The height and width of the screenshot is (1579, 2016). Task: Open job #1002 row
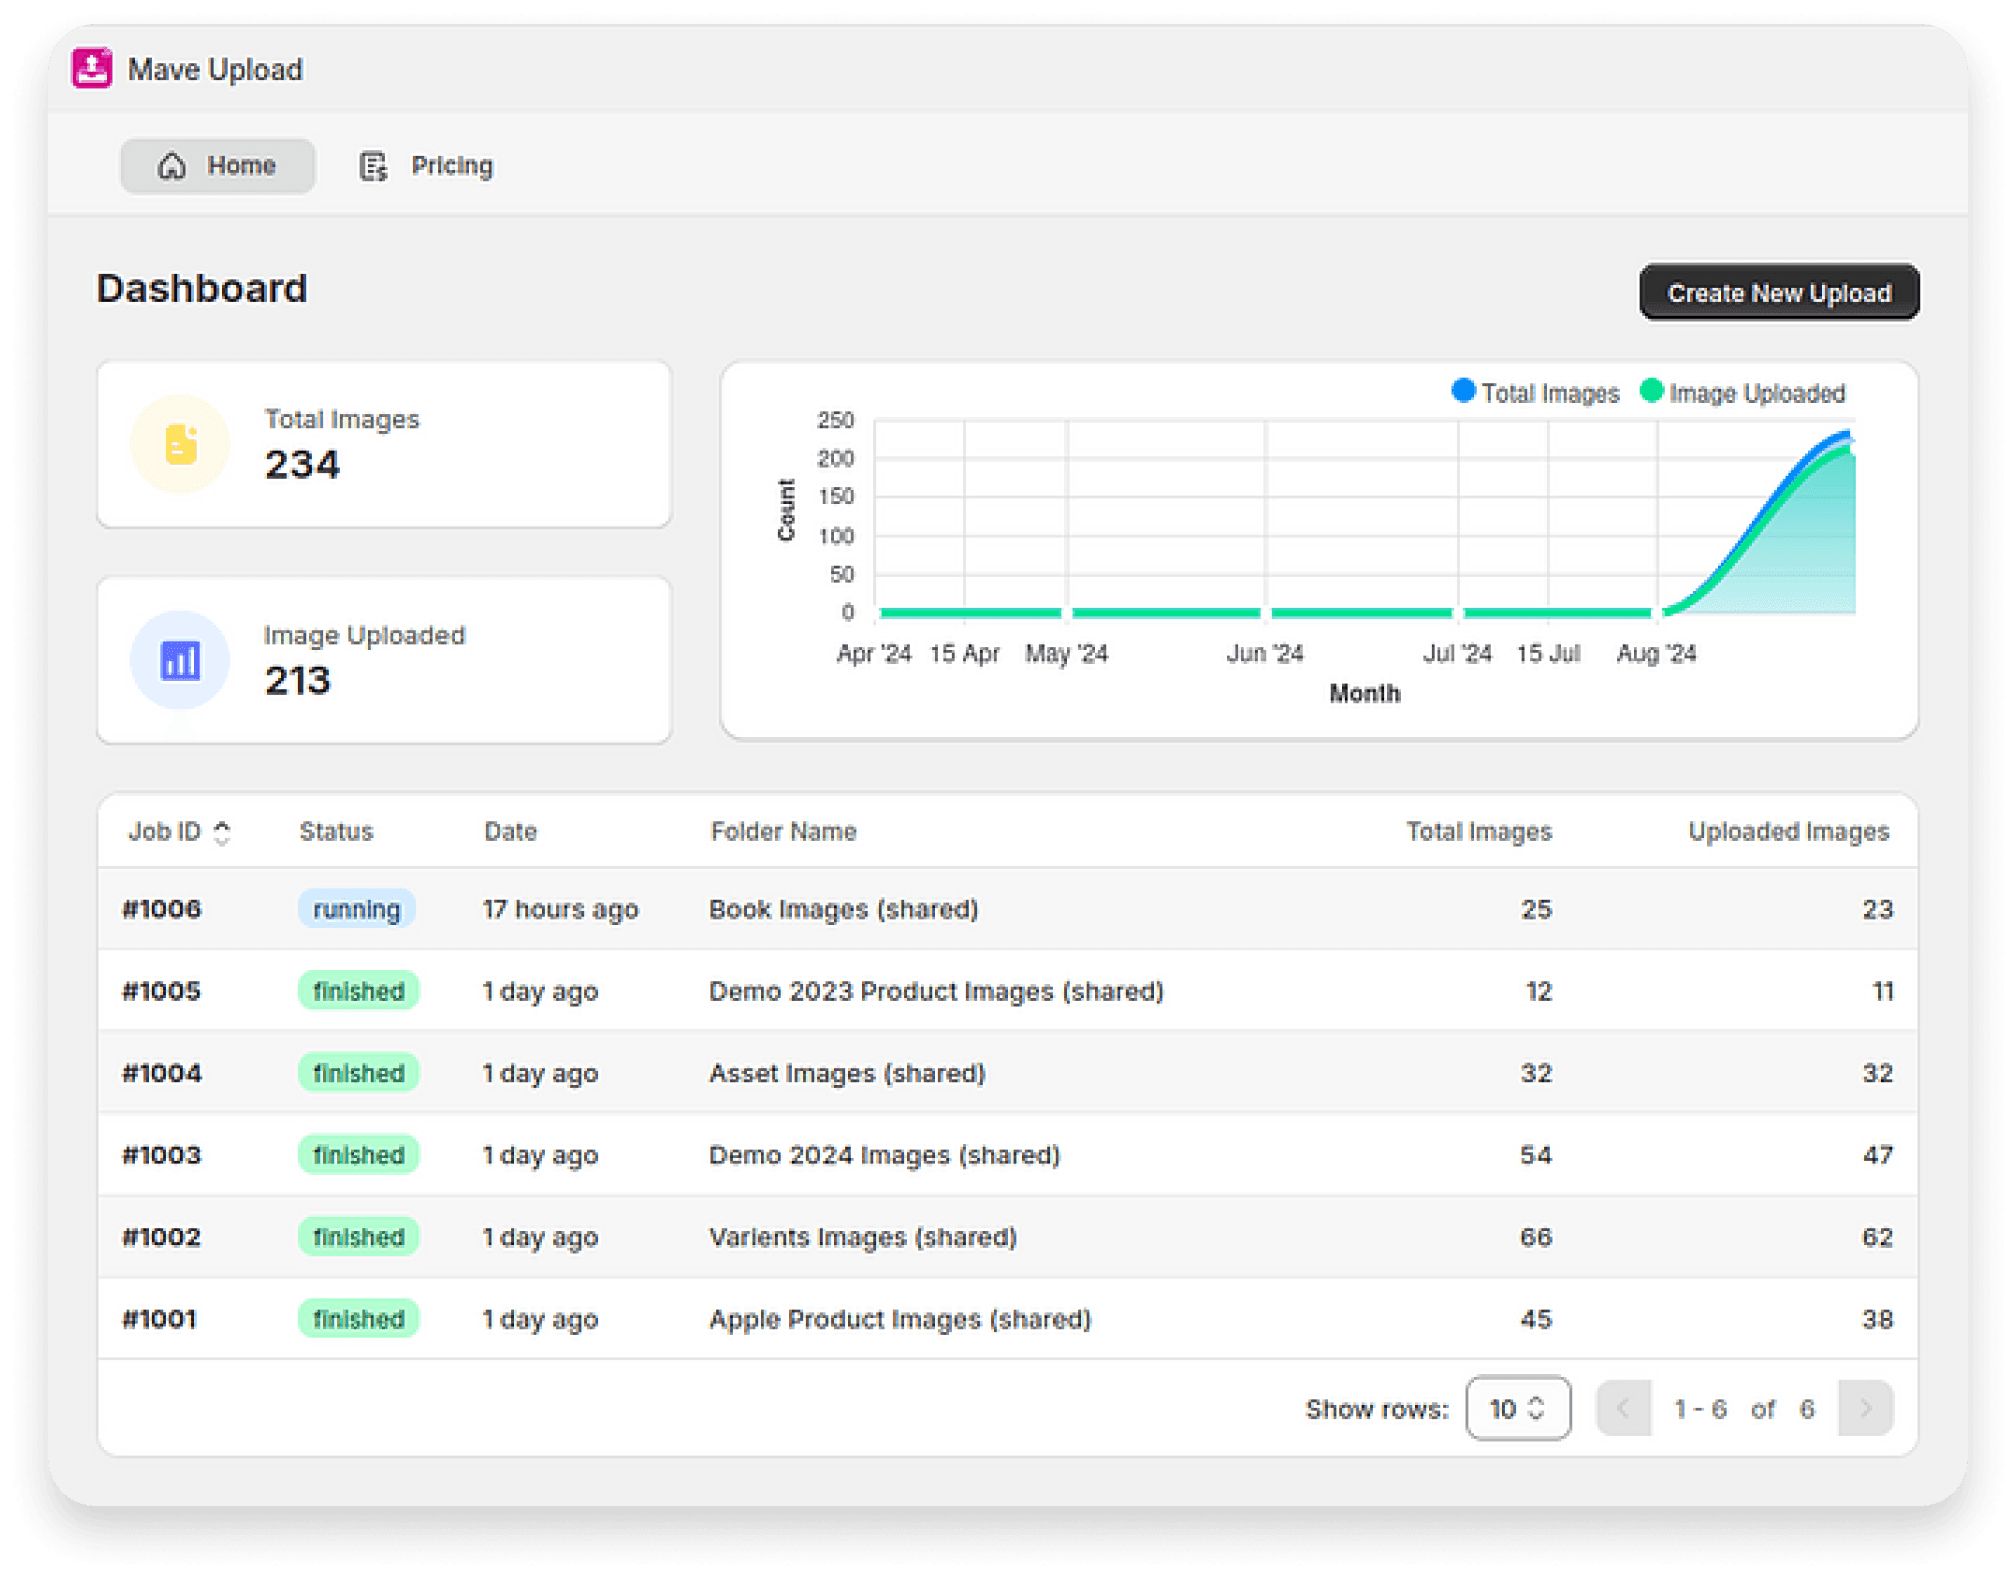click(x=1007, y=1237)
